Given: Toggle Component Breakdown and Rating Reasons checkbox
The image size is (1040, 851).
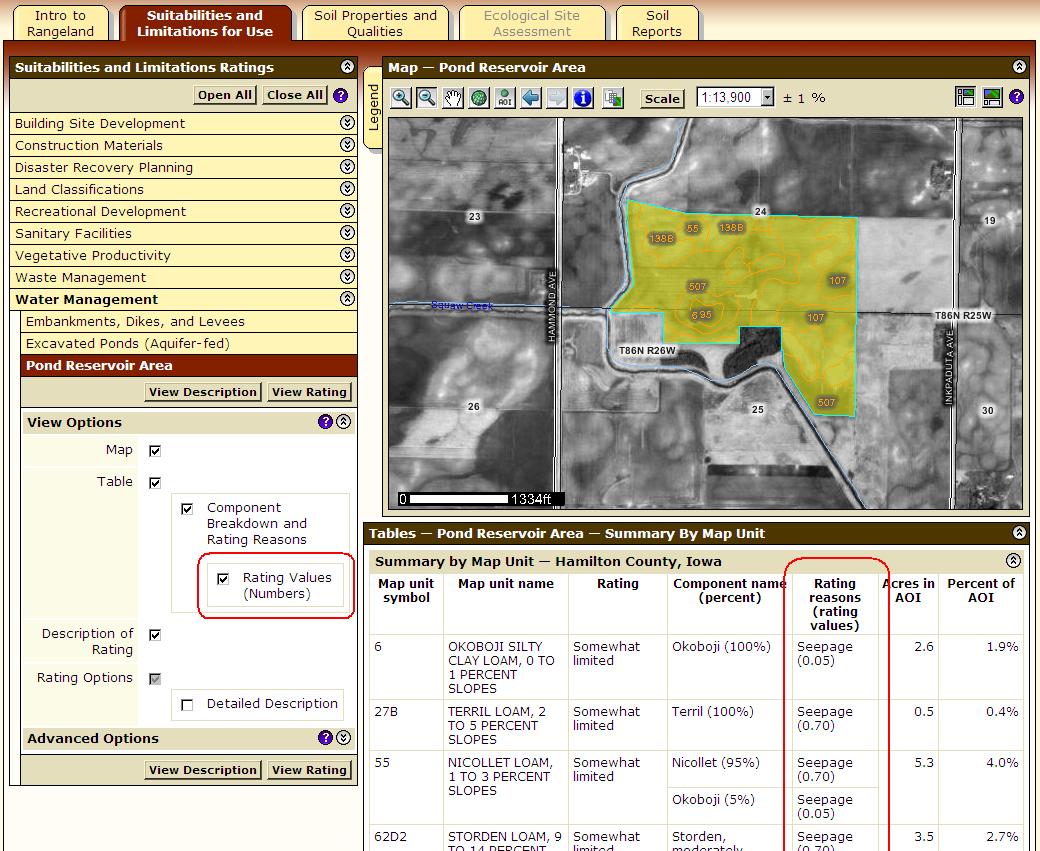Looking at the screenshot, I should coord(187,509).
